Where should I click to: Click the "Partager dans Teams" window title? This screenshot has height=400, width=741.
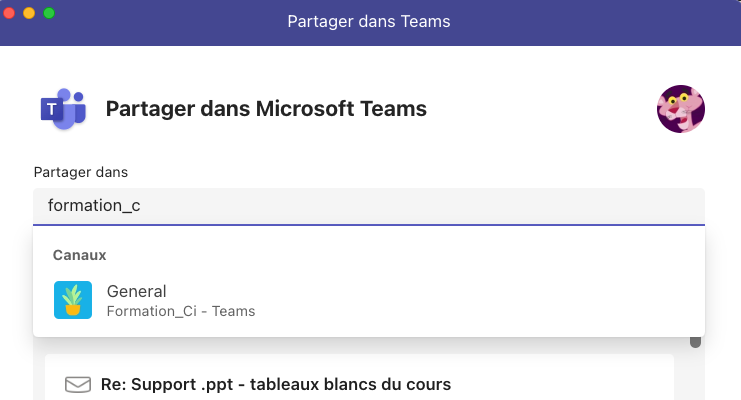point(369,21)
